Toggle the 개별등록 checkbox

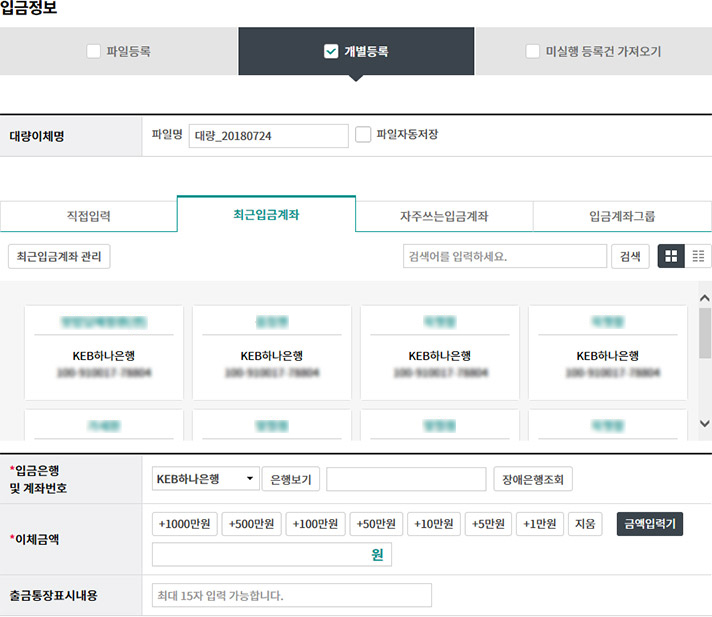pos(332,51)
